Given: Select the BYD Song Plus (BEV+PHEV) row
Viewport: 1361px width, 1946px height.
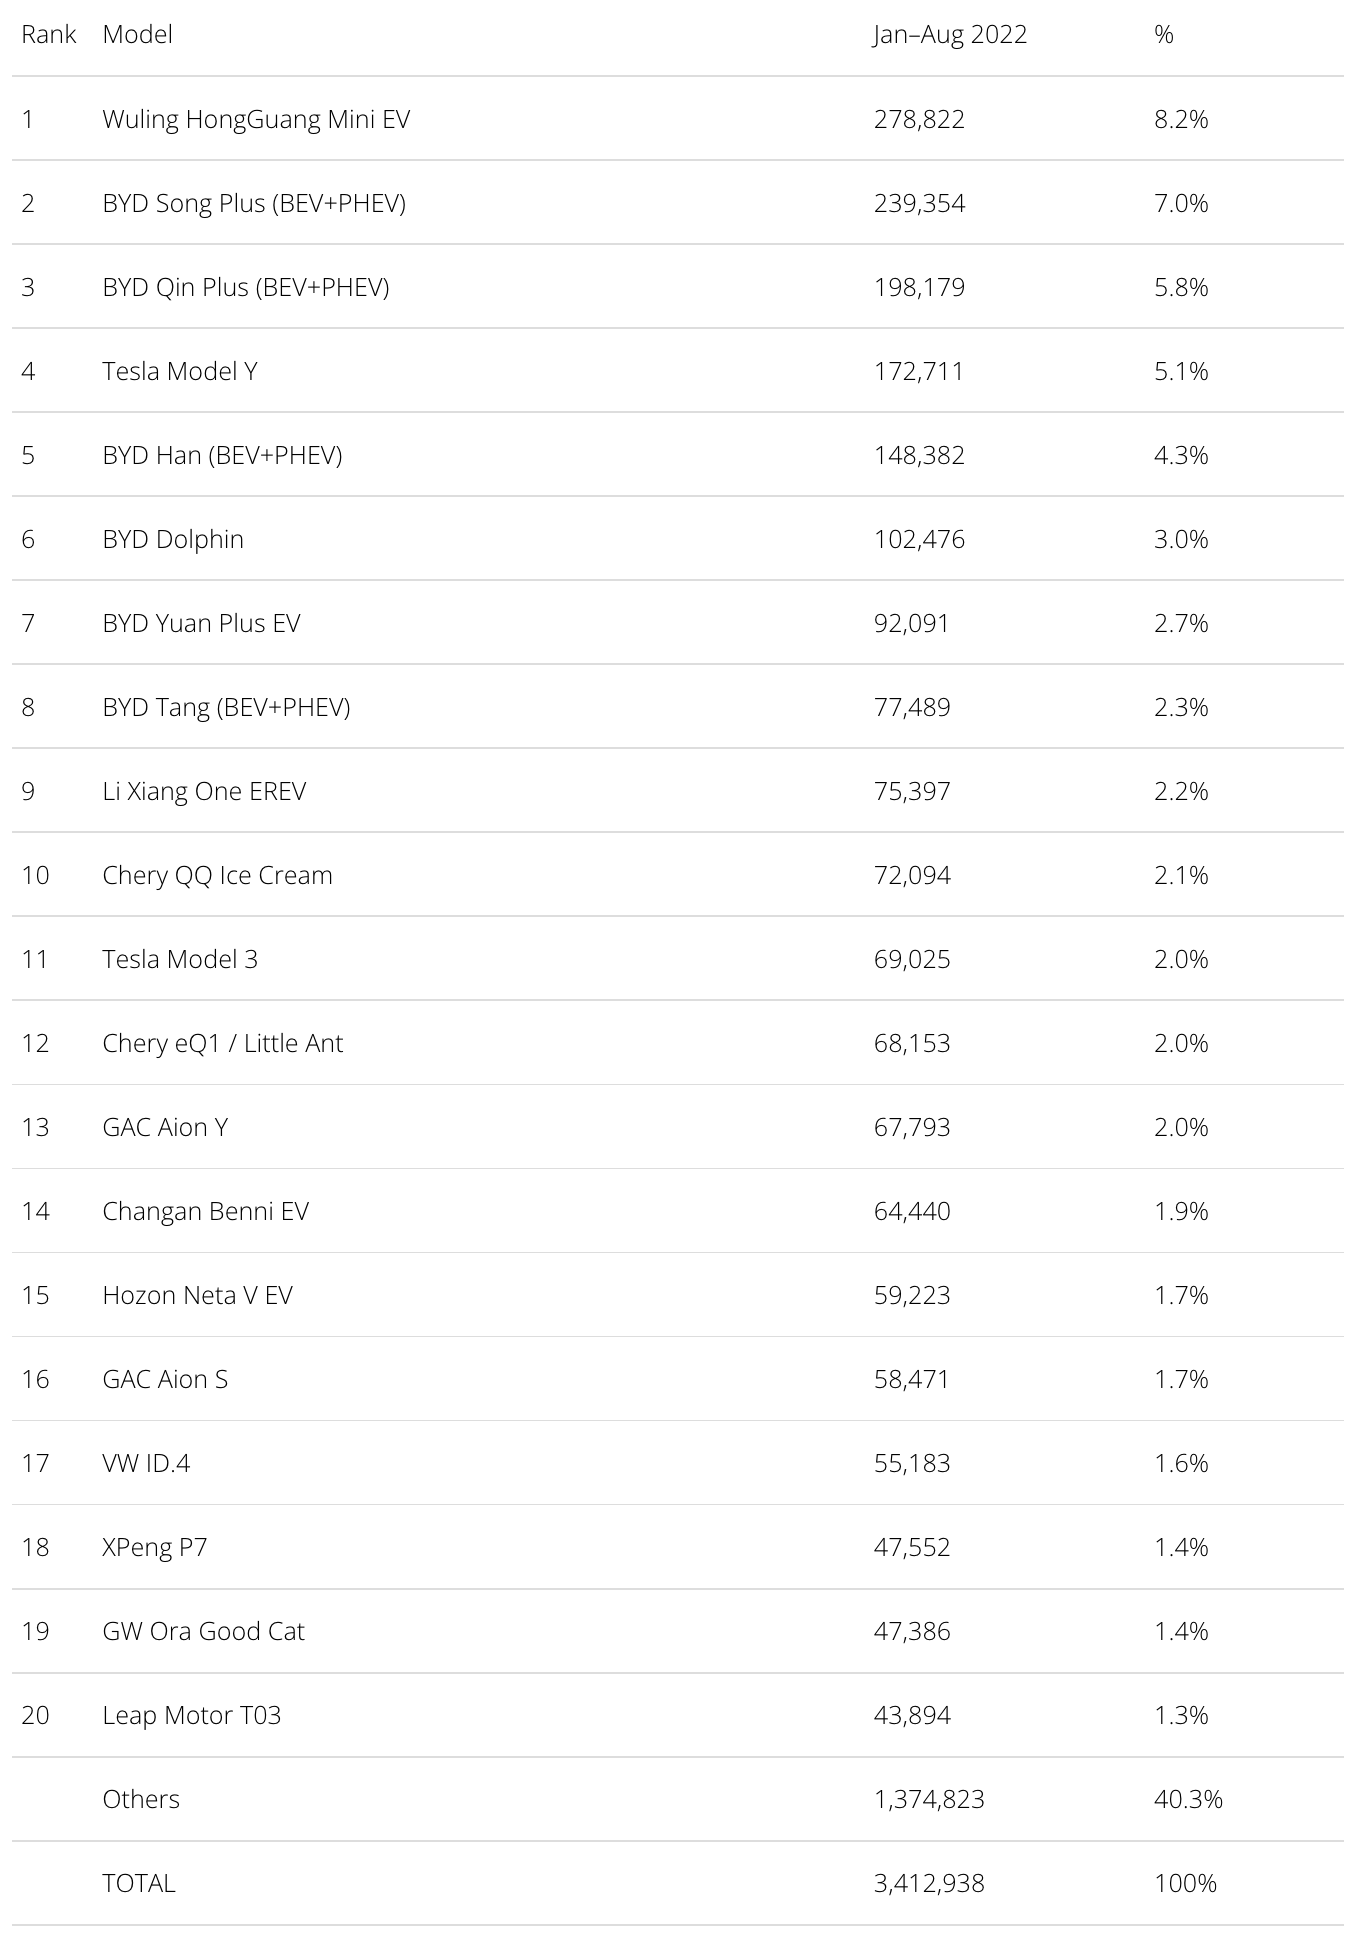Looking at the screenshot, I should [678, 203].
